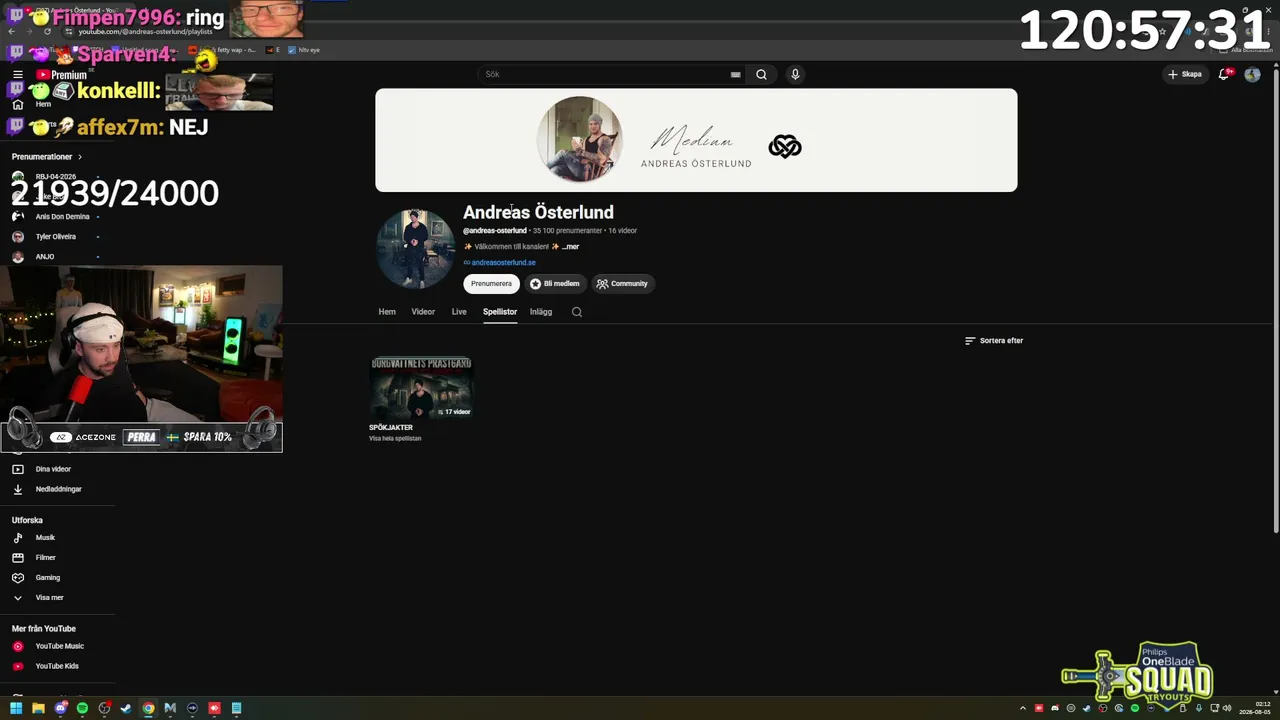Screen dimensions: 1280x720
Task: Open the account avatar menu
Action: pyautogui.click(x=1252, y=74)
